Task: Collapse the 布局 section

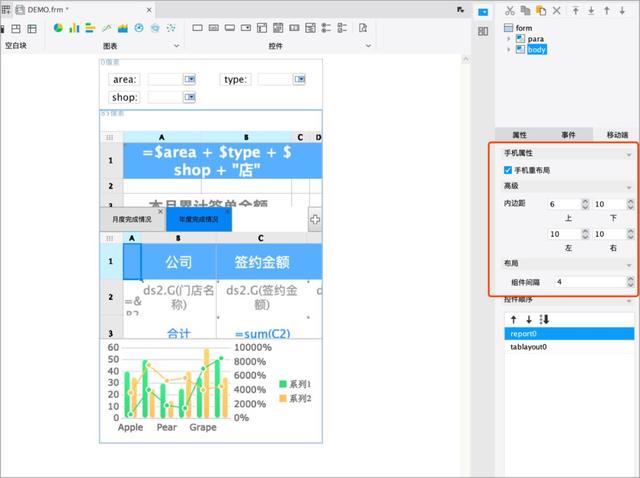Action: (x=629, y=265)
